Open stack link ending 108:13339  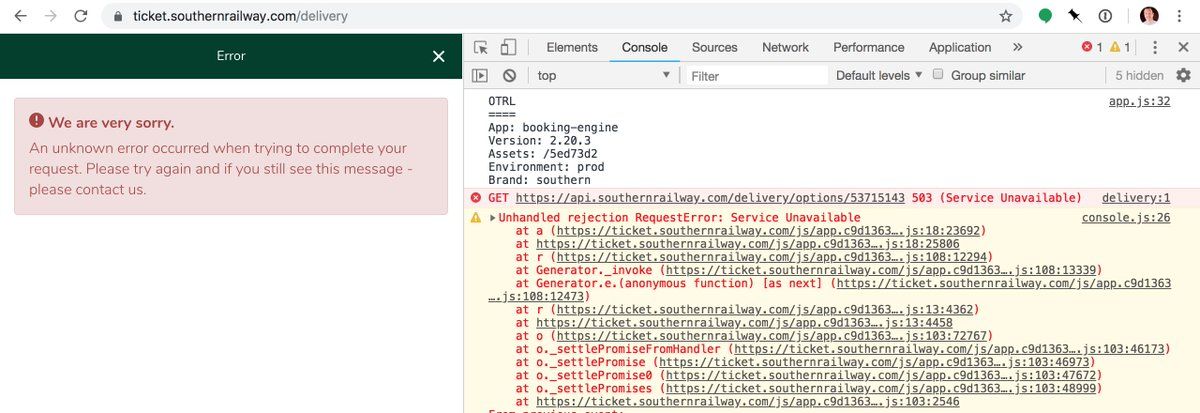[881, 269]
